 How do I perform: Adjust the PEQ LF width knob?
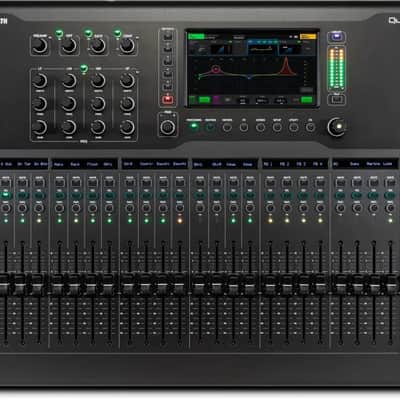coord(40,81)
